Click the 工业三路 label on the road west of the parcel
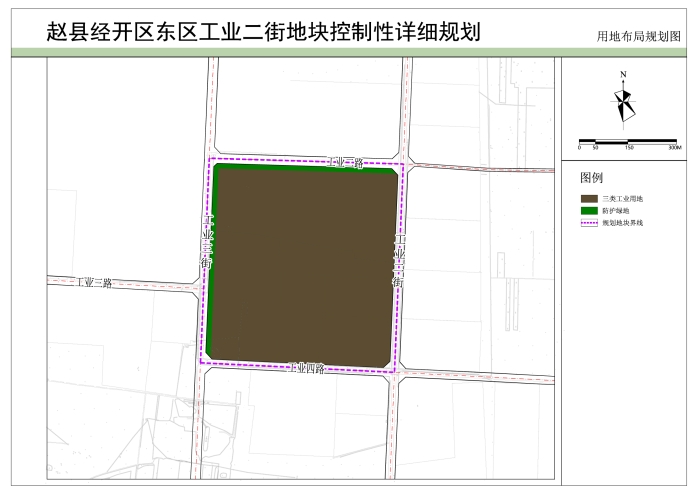The width and height of the screenshot is (700, 494). [x=93, y=282]
